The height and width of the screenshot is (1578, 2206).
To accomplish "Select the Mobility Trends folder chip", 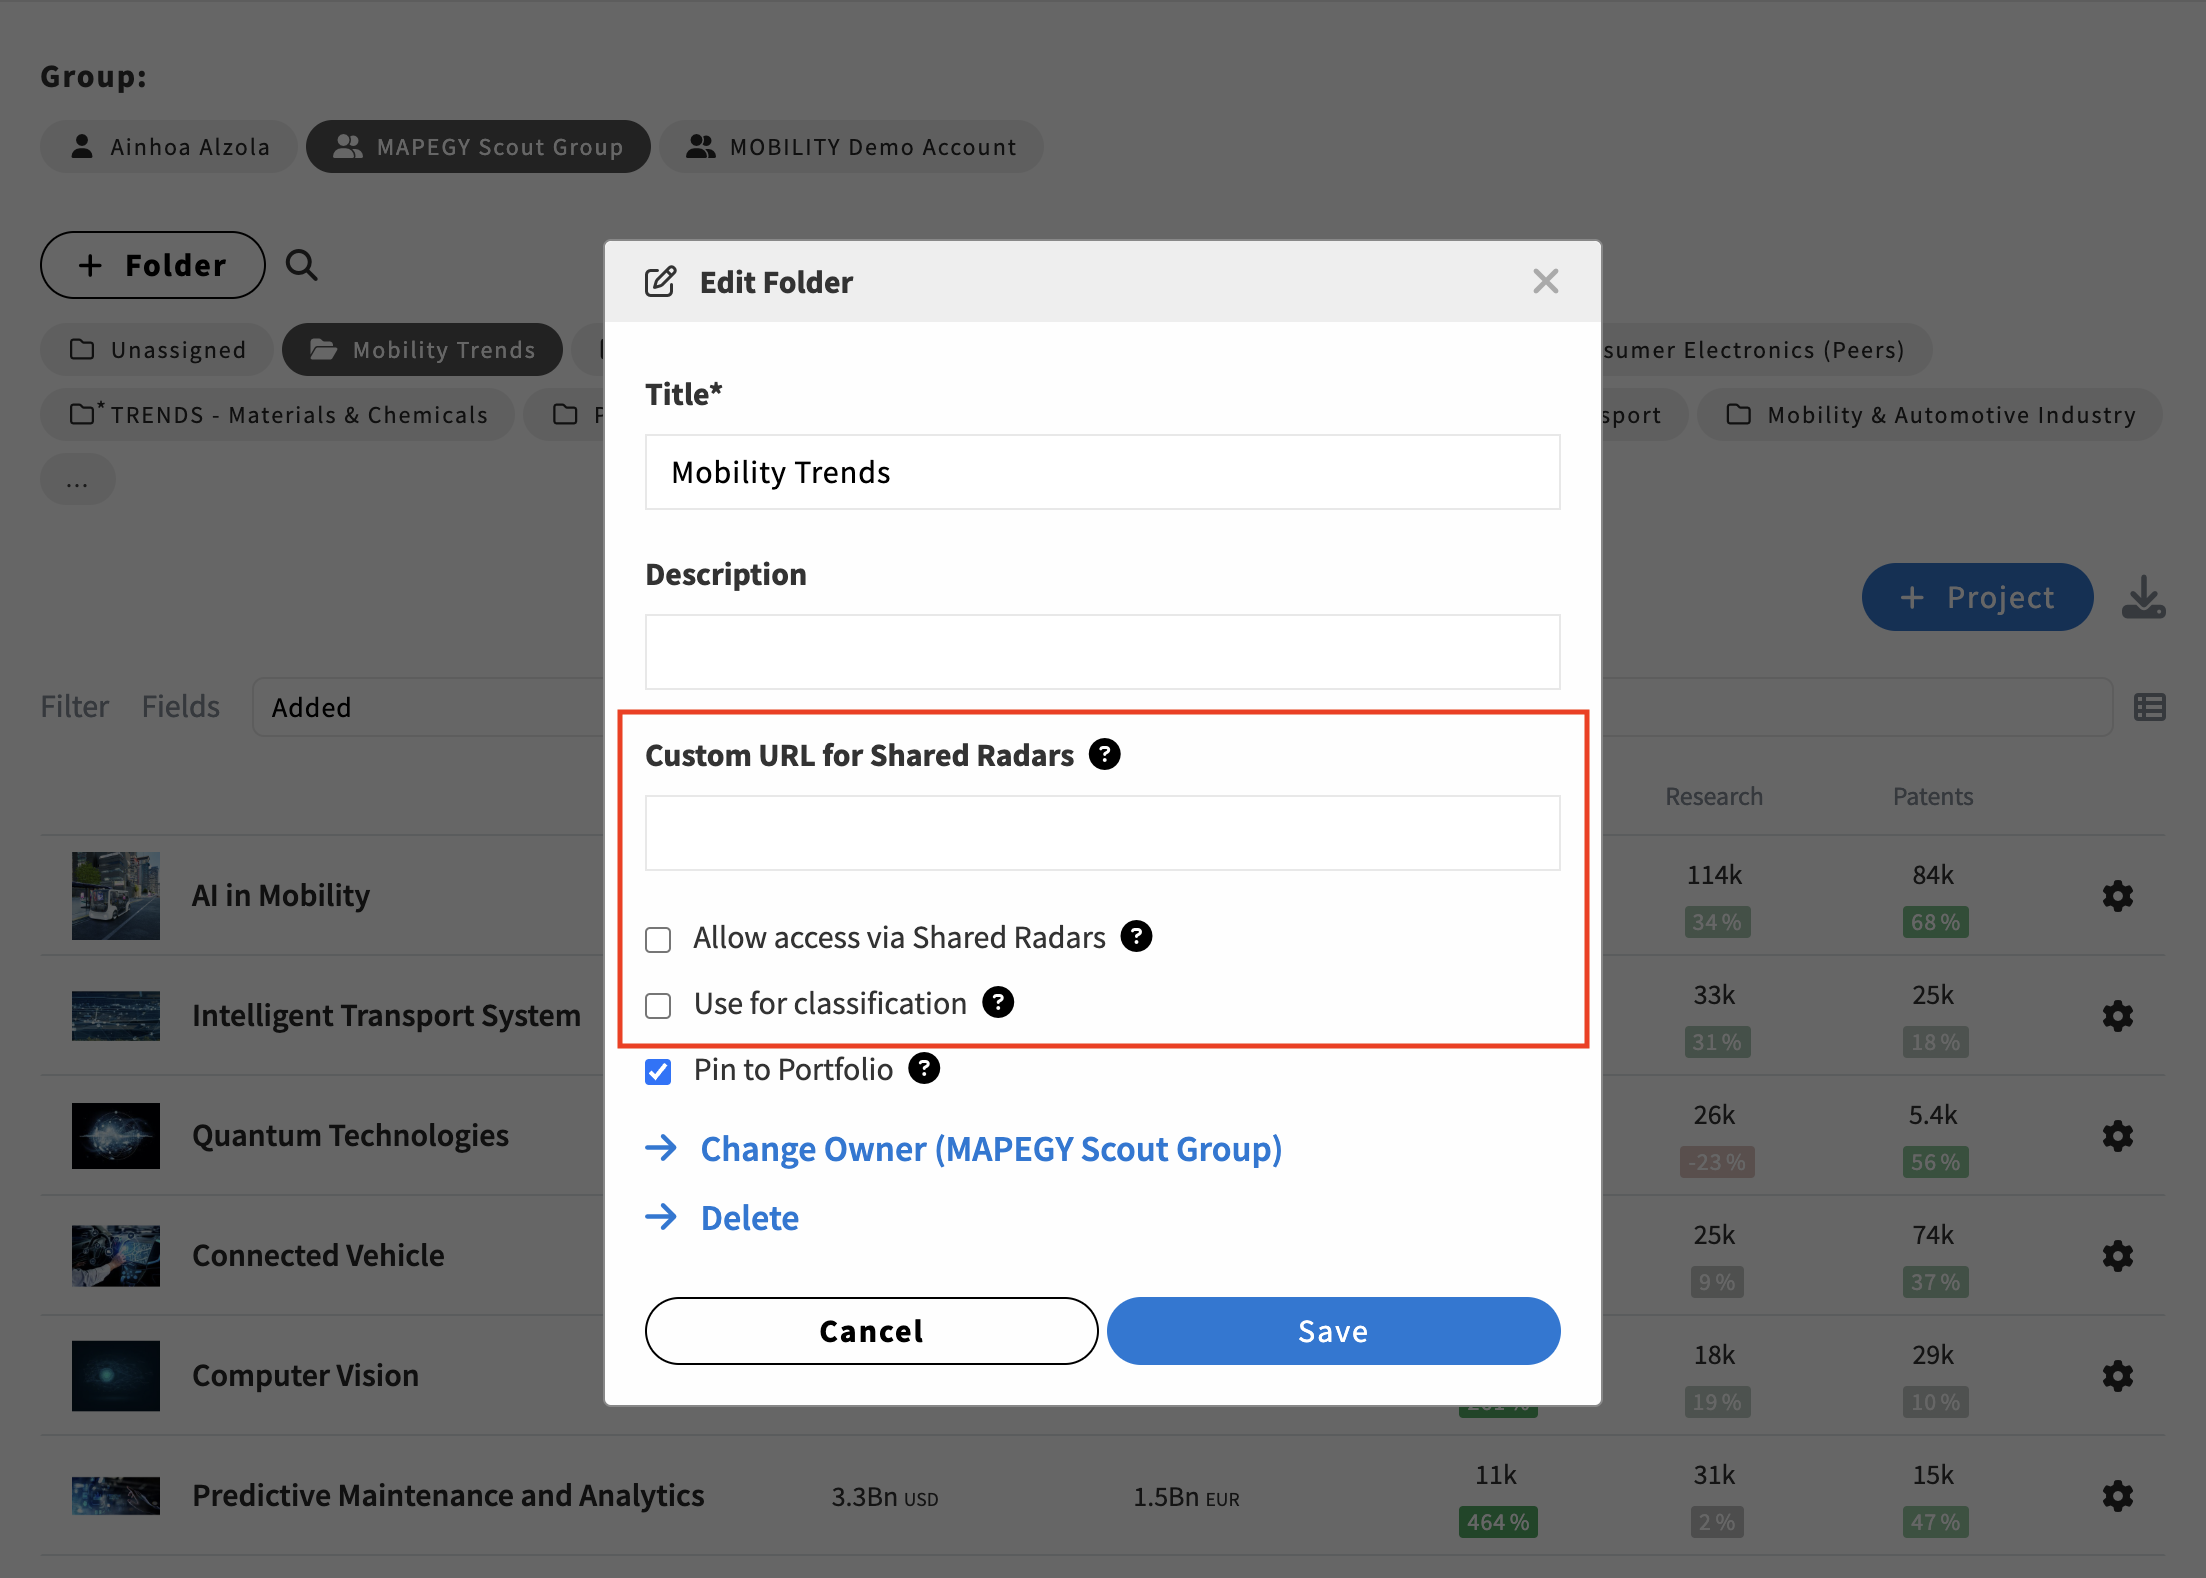I will (x=422, y=350).
